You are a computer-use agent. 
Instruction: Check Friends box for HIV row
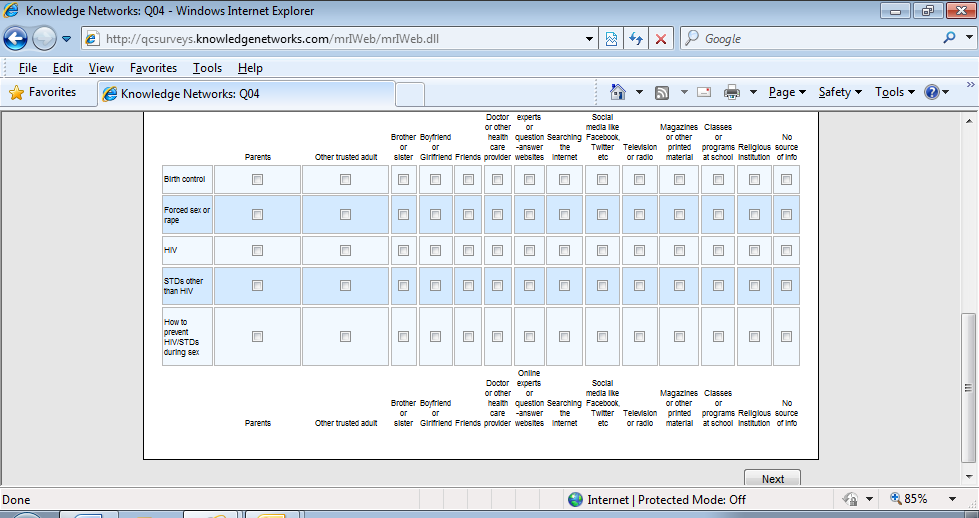[468, 250]
